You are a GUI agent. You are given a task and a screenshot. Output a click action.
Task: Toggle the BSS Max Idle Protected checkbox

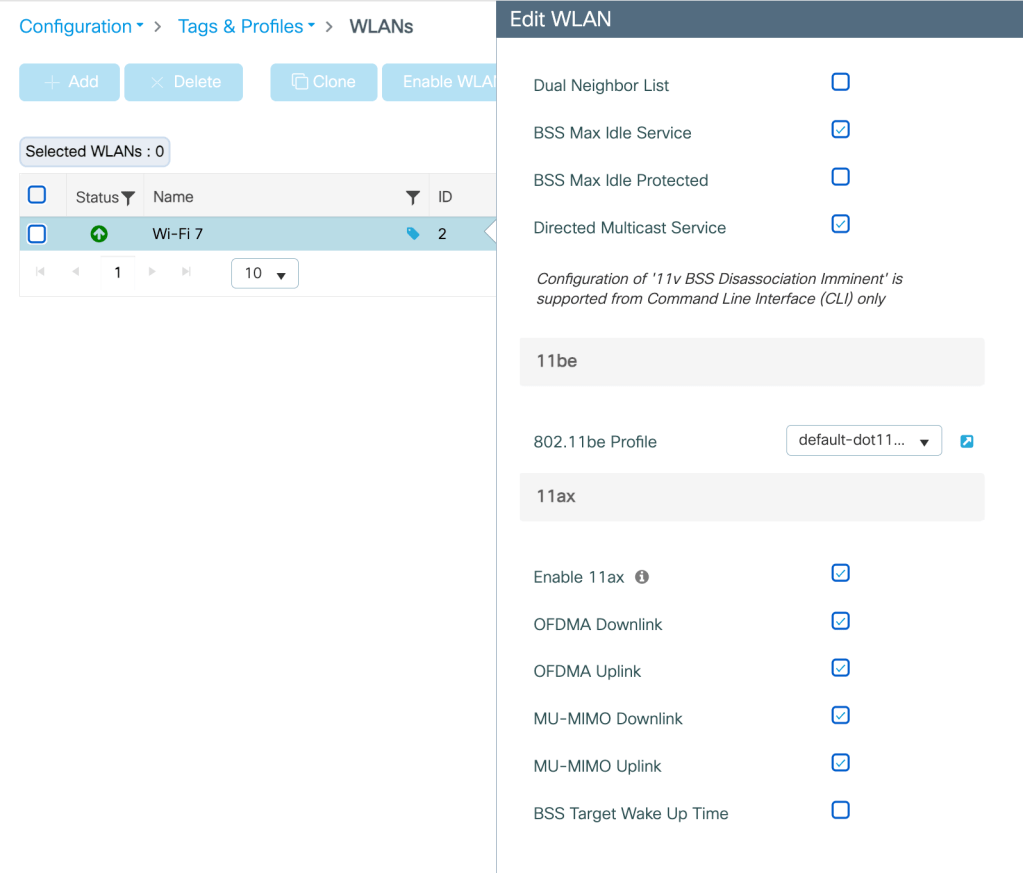coord(840,177)
